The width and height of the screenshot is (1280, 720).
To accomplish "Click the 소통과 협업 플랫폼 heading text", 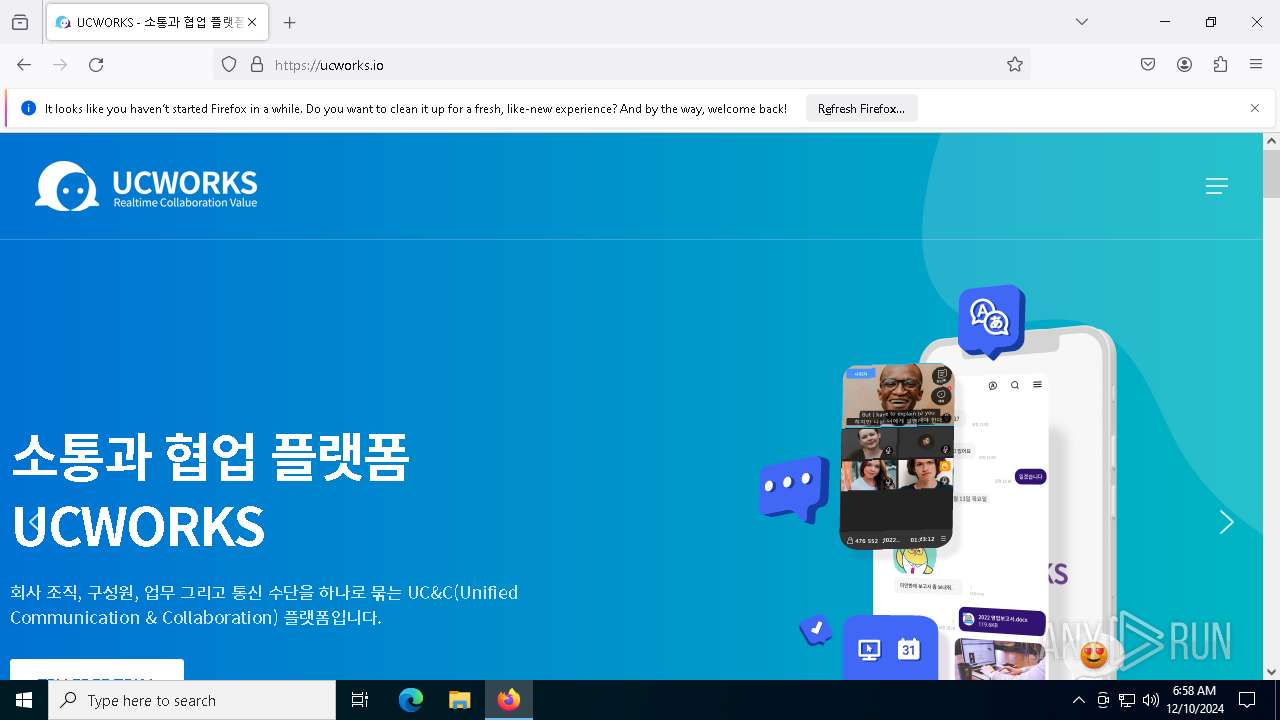I will (x=210, y=459).
